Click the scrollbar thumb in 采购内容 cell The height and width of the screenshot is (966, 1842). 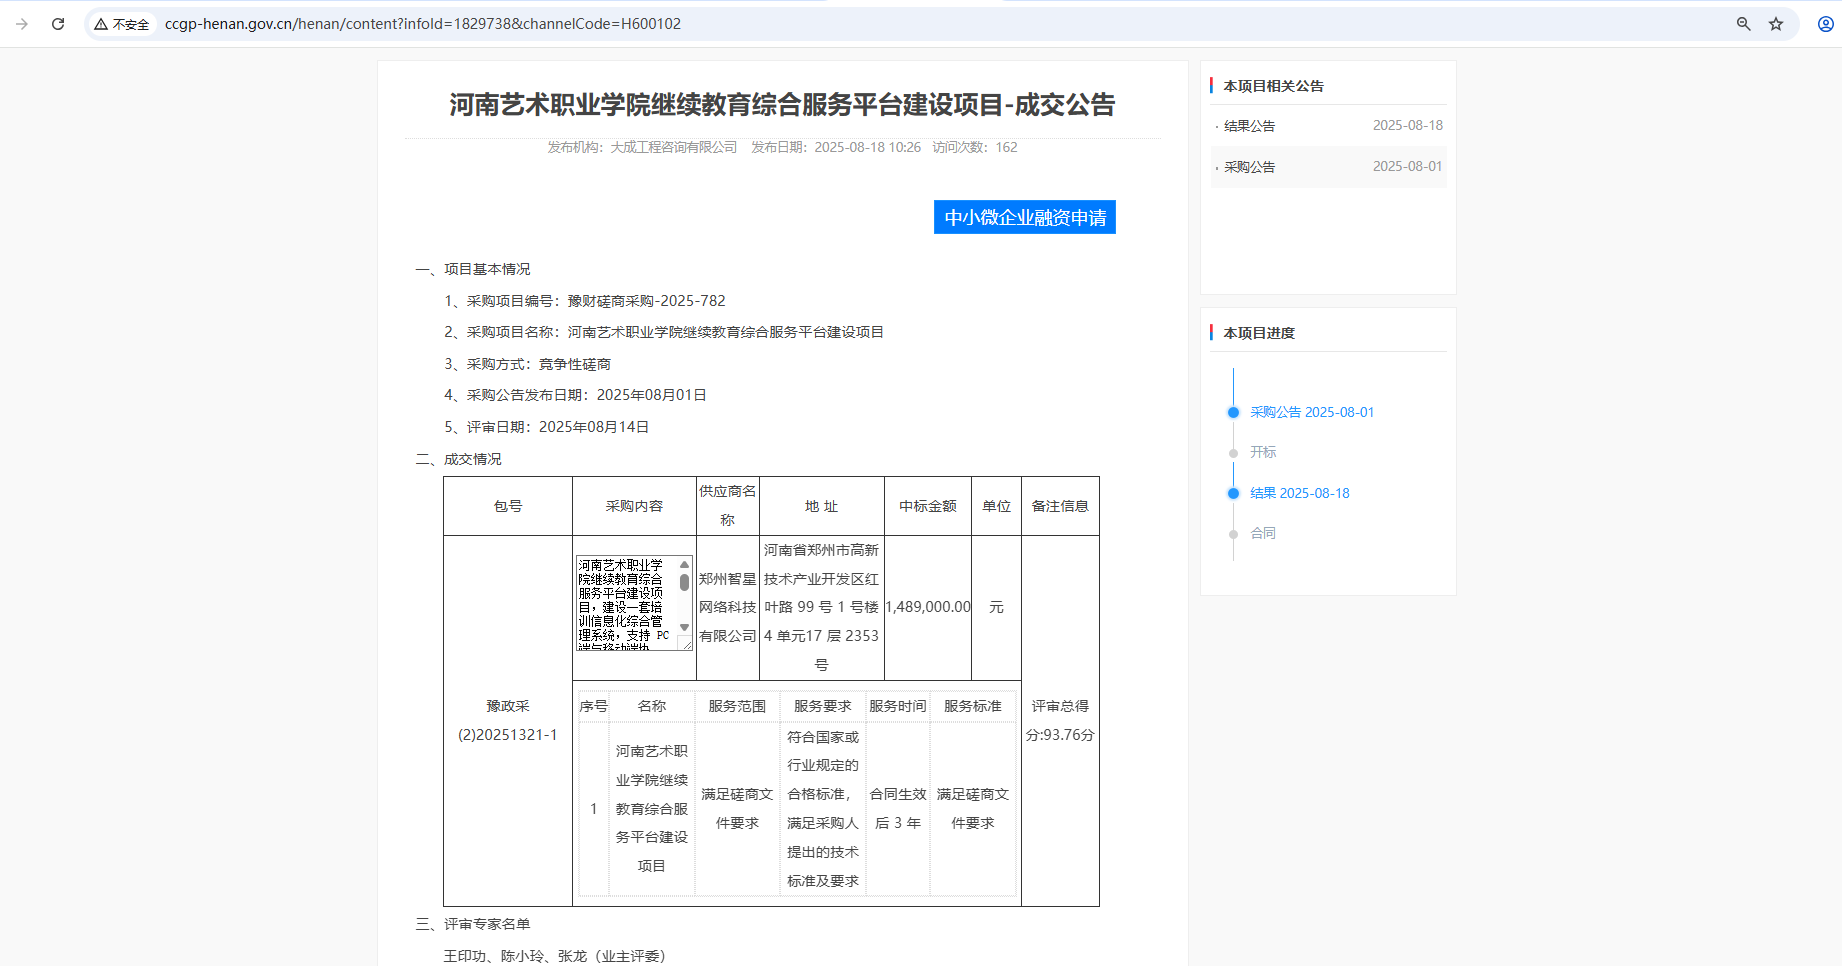pos(684,583)
